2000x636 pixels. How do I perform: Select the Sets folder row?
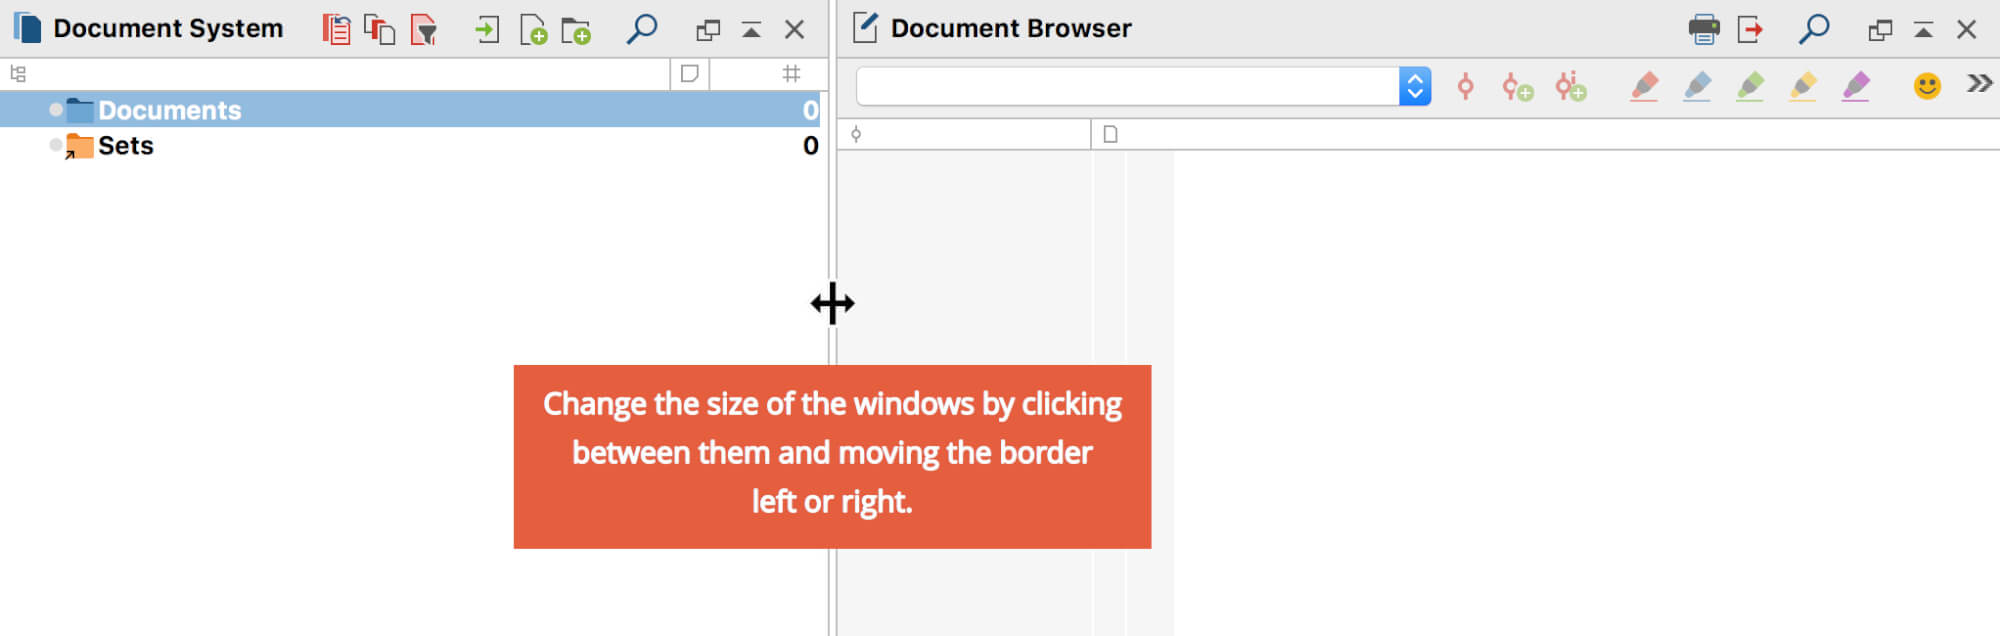pos(410,145)
